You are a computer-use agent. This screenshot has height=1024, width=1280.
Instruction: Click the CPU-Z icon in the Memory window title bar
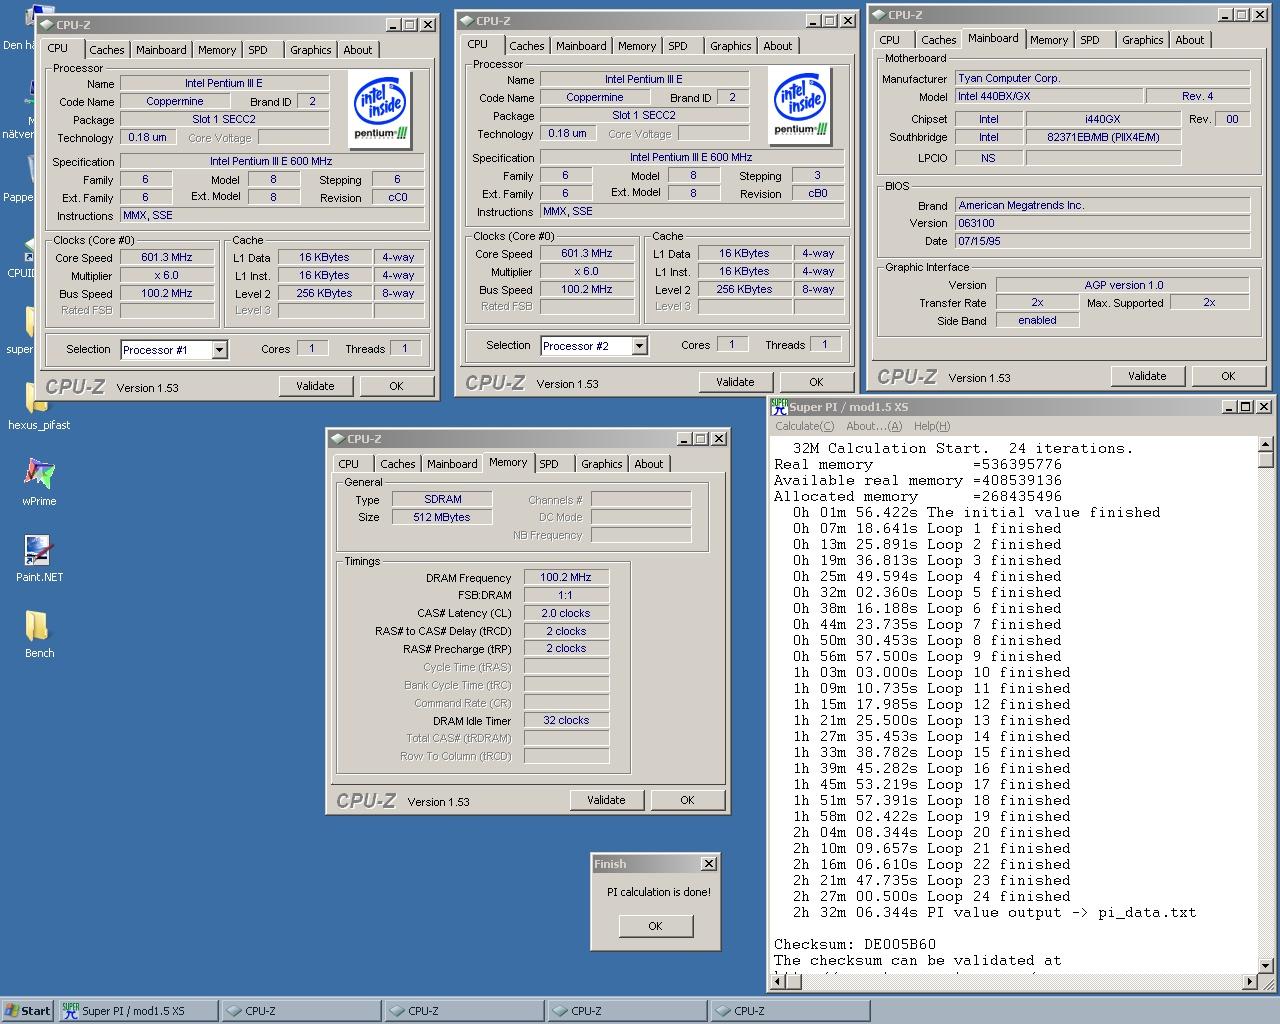[x=337, y=439]
